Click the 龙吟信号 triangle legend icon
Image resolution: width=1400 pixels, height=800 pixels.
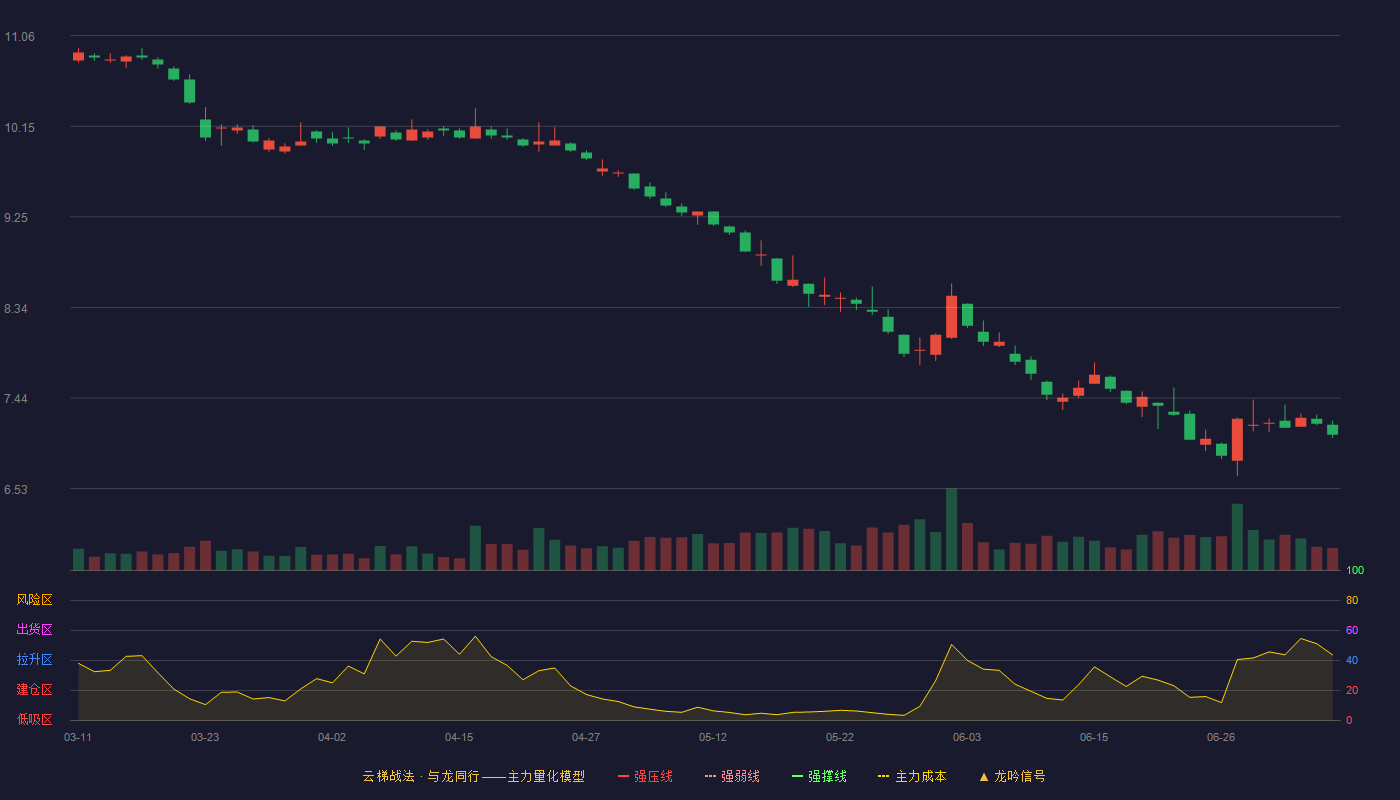(x=984, y=776)
